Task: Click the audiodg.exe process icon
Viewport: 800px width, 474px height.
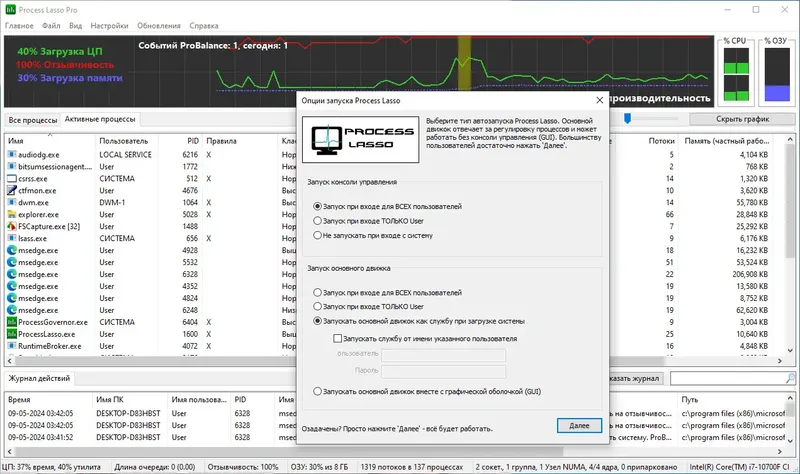Action: tap(12, 155)
